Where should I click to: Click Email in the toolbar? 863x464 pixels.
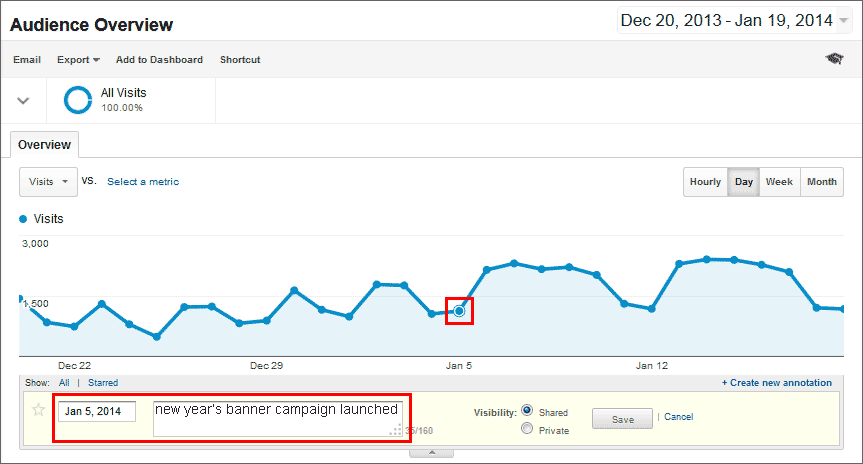(27, 60)
